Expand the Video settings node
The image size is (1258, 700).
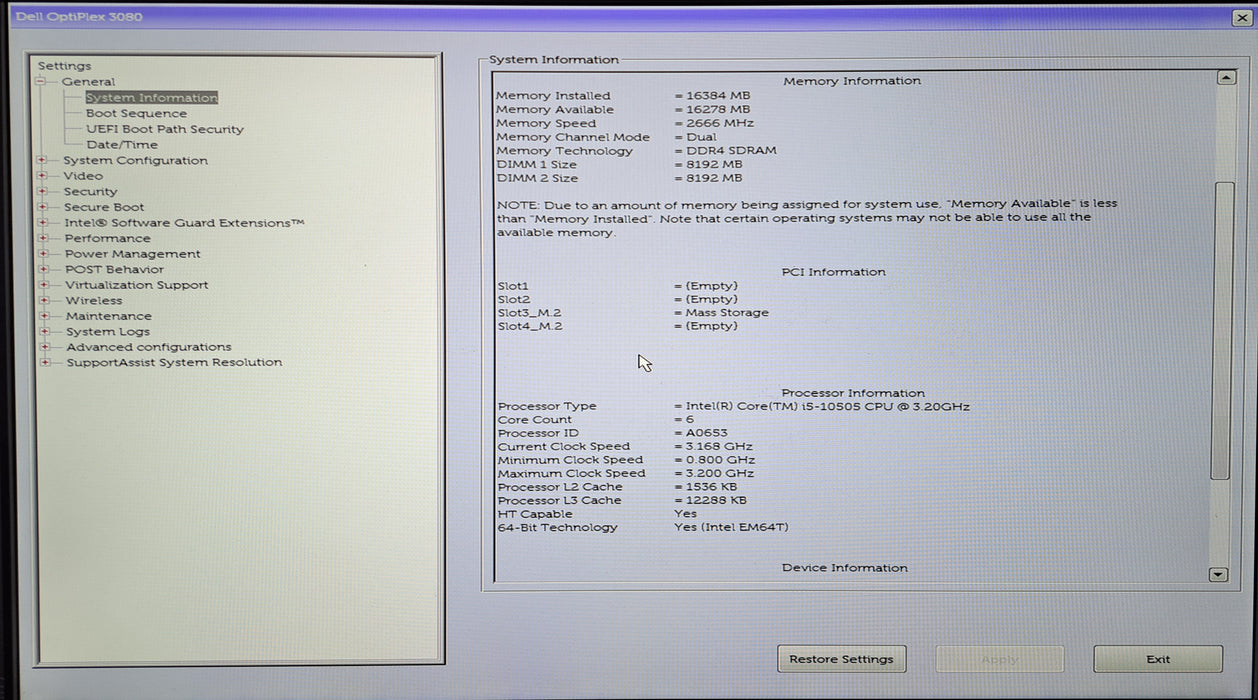coord(43,176)
